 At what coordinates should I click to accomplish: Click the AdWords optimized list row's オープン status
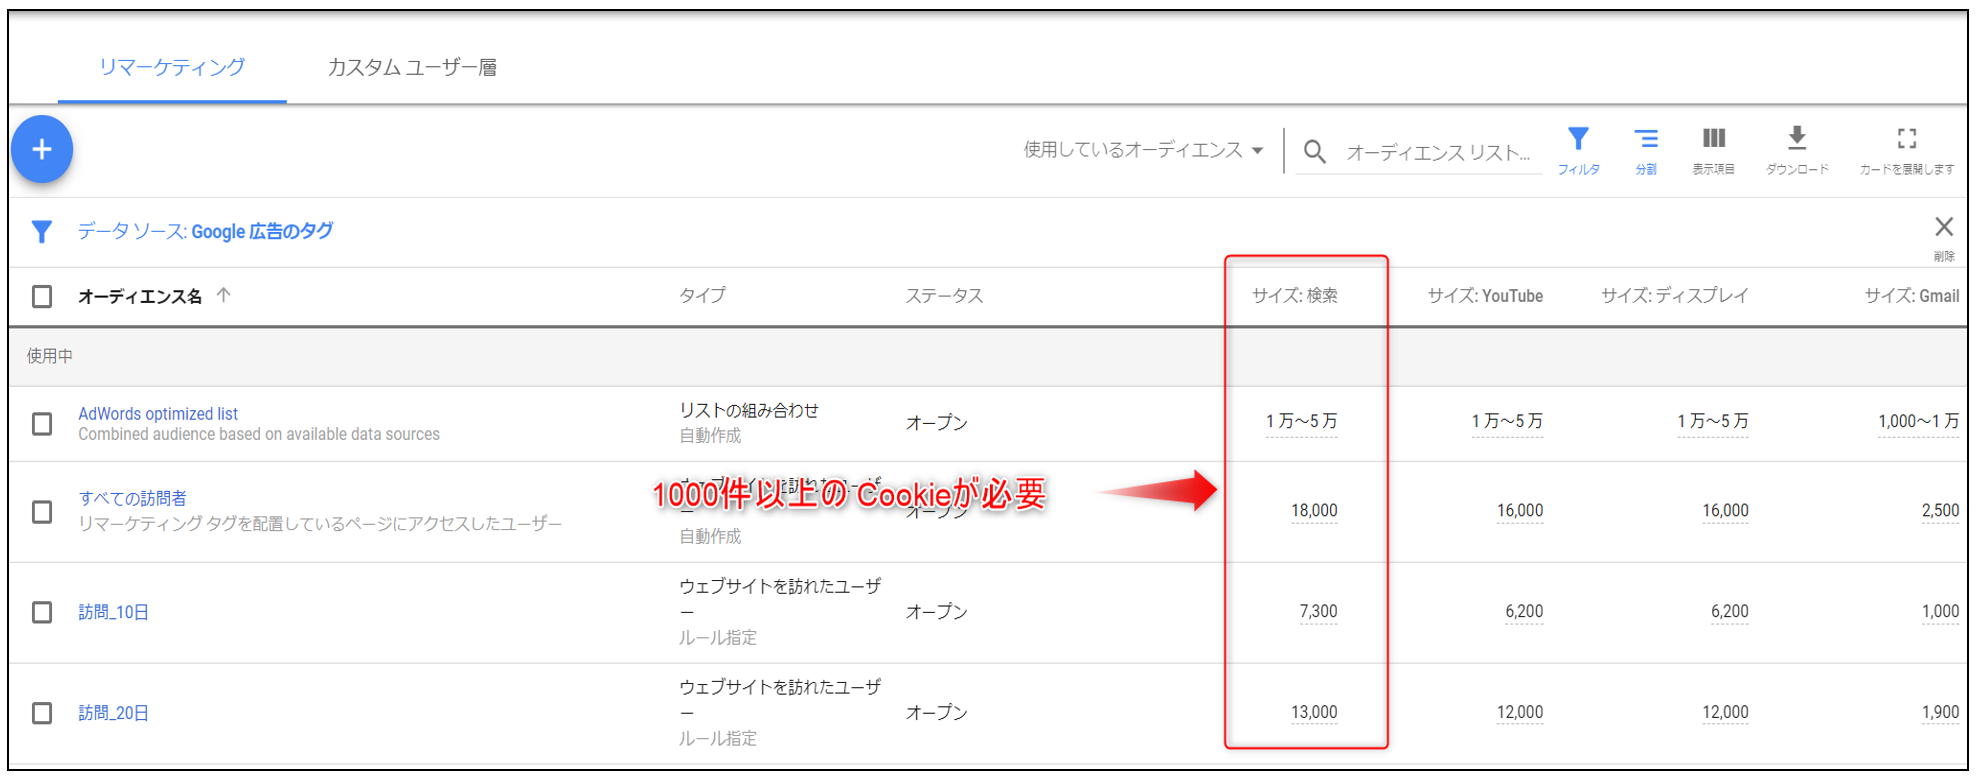click(936, 423)
